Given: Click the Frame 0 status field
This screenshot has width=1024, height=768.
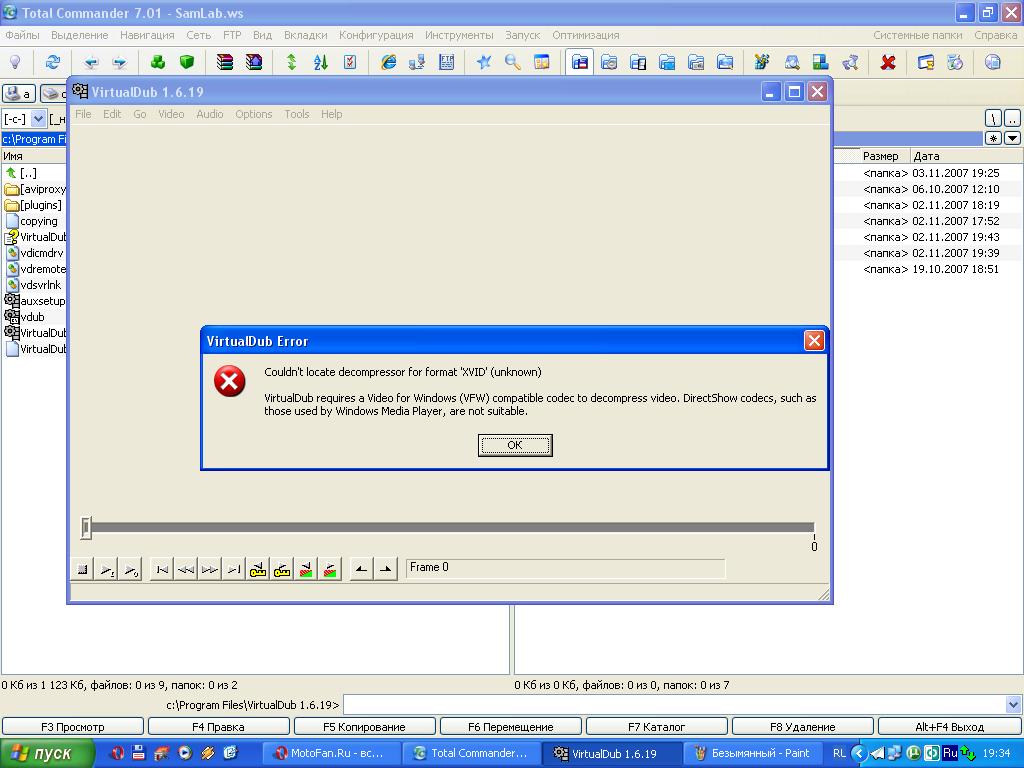Looking at the screenshot, I should [x=566, y=568].
